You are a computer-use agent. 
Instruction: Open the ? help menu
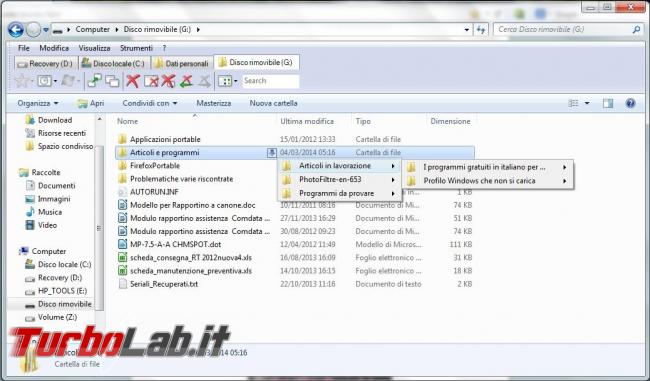click(x=164, y=48)
